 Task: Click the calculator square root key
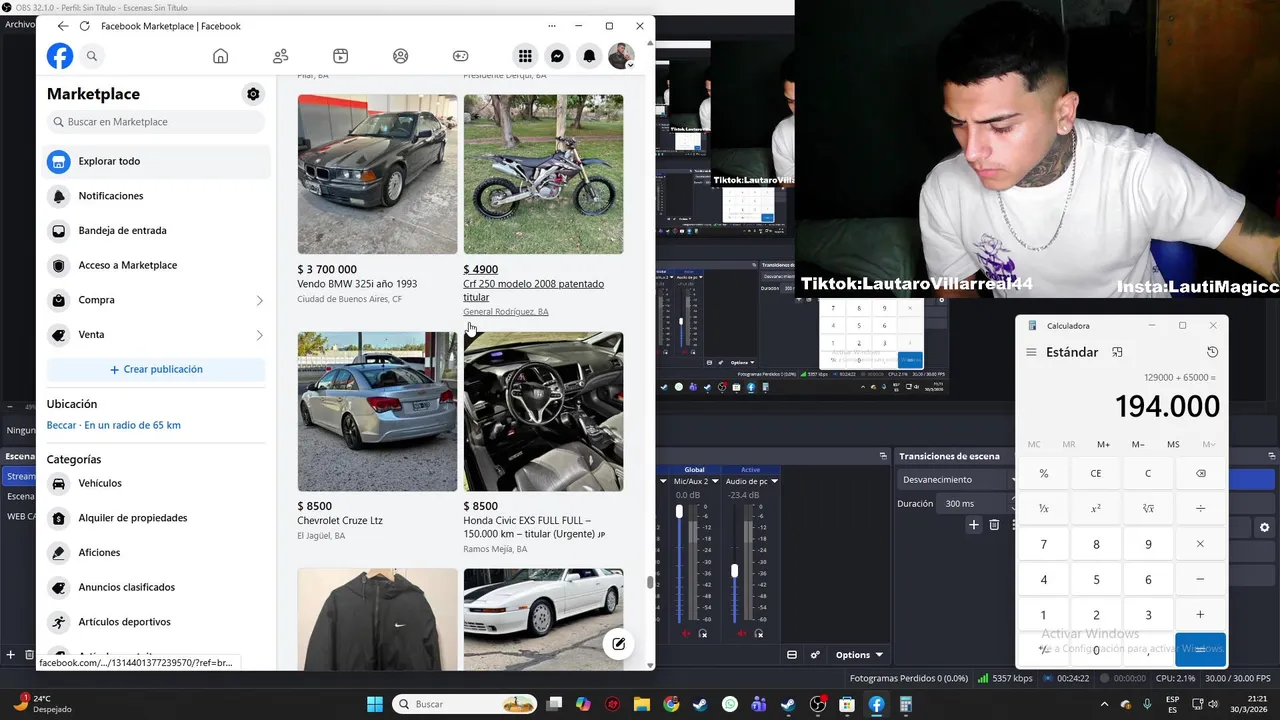click(x=1148, y=508)
